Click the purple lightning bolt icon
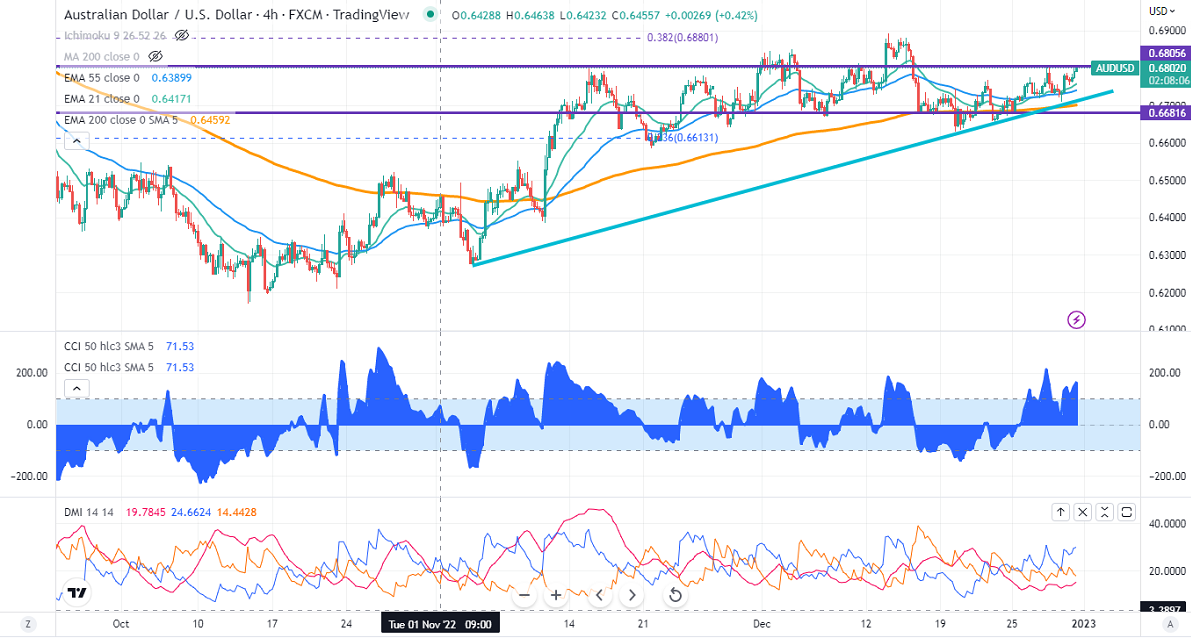Image resolution: width=1191 pixels, height=638 pixels. (1076, 320)
